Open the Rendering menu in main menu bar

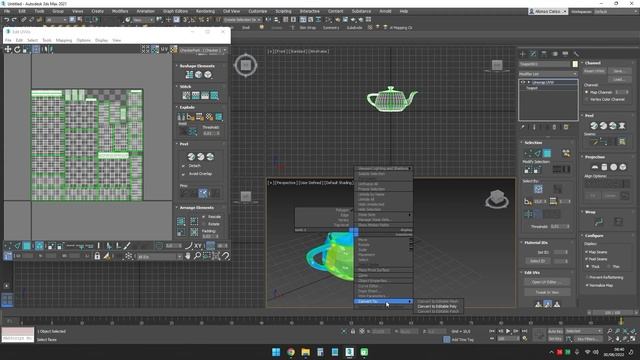[205, 11]
